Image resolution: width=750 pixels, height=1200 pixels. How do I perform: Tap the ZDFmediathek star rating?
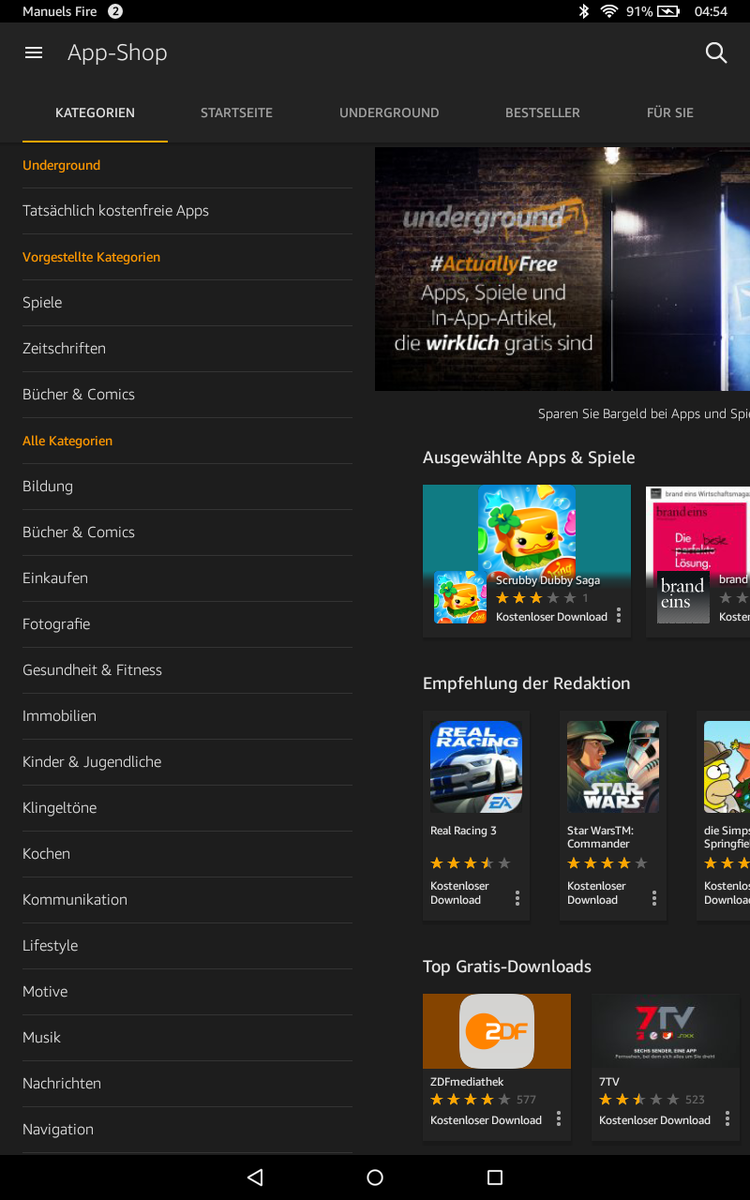pyautogui.click(x=470, y=1099)
